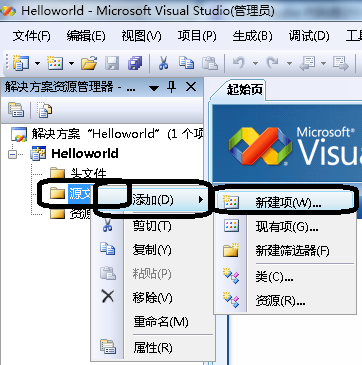Click the Cut scissors toolbar icon
Screen dimensions: 362x365
click(163, 63)
